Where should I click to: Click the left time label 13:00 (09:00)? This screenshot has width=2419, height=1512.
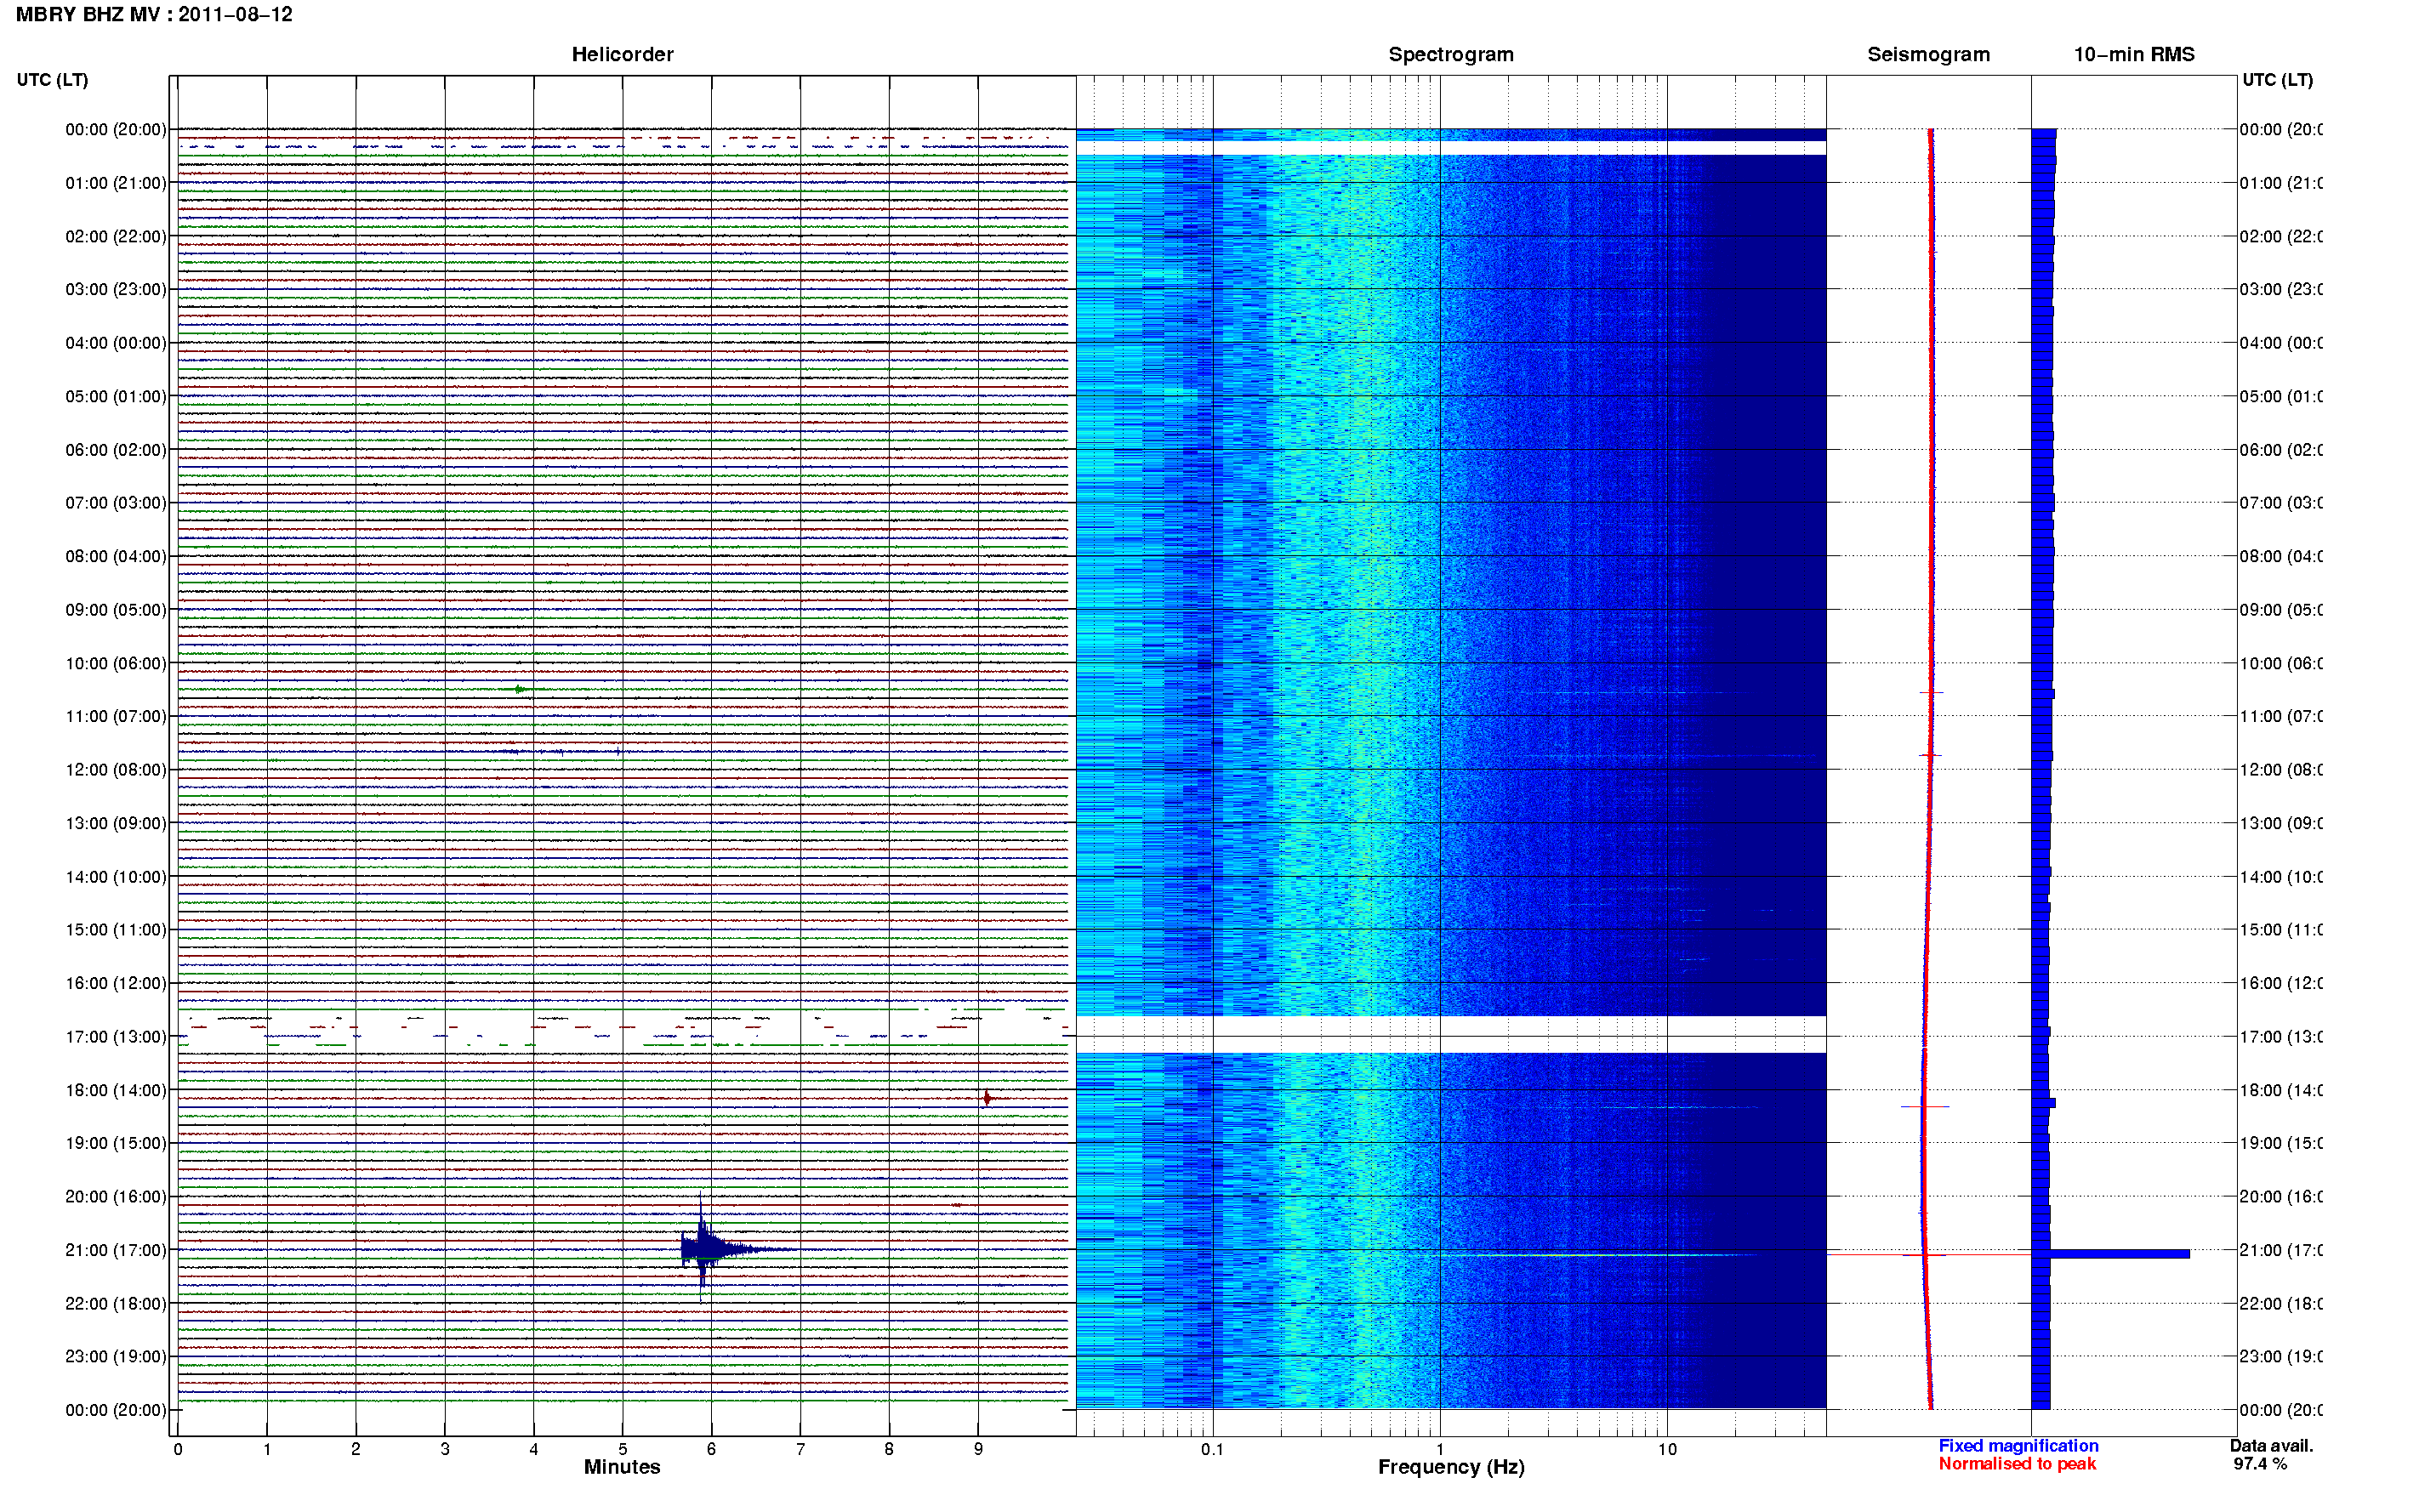click(116, 824)
